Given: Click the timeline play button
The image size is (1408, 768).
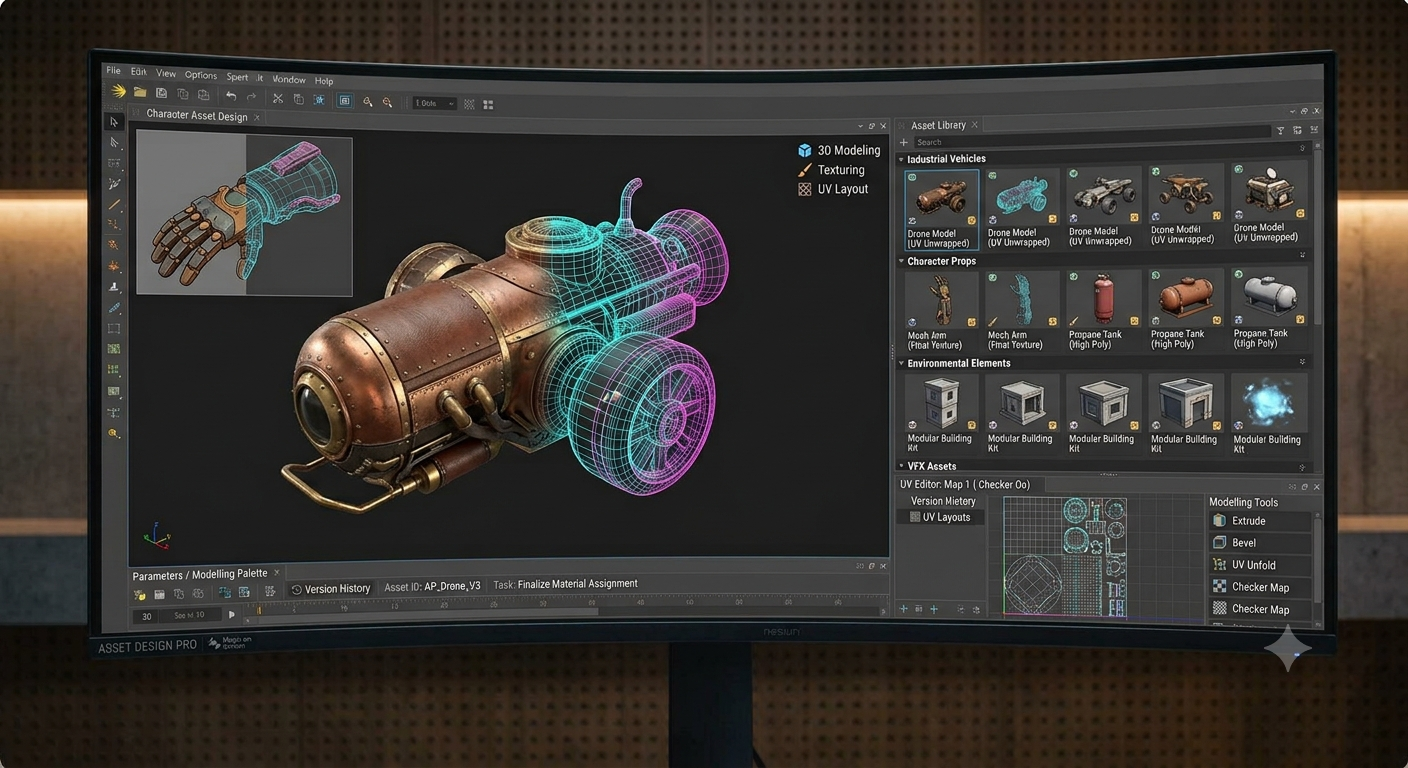Looking at the screenshot, I should (x=232, y=615).
